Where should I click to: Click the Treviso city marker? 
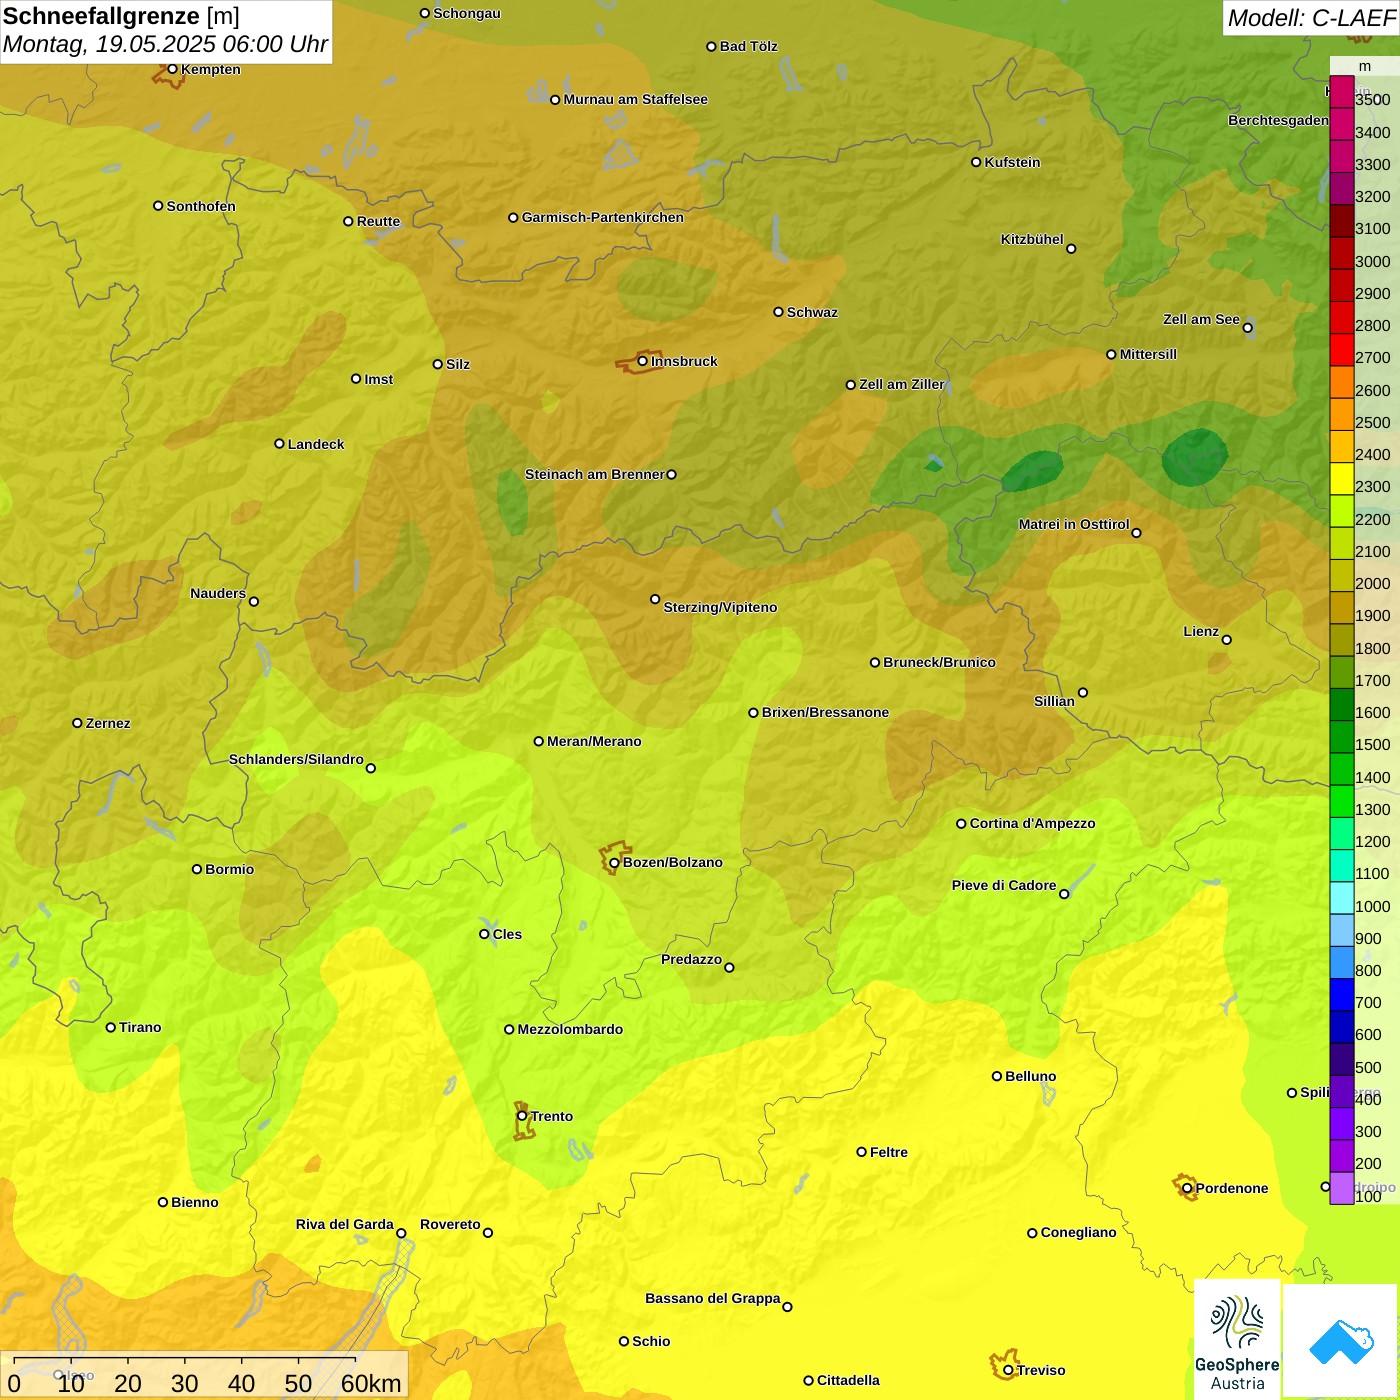(1008, 1370)
